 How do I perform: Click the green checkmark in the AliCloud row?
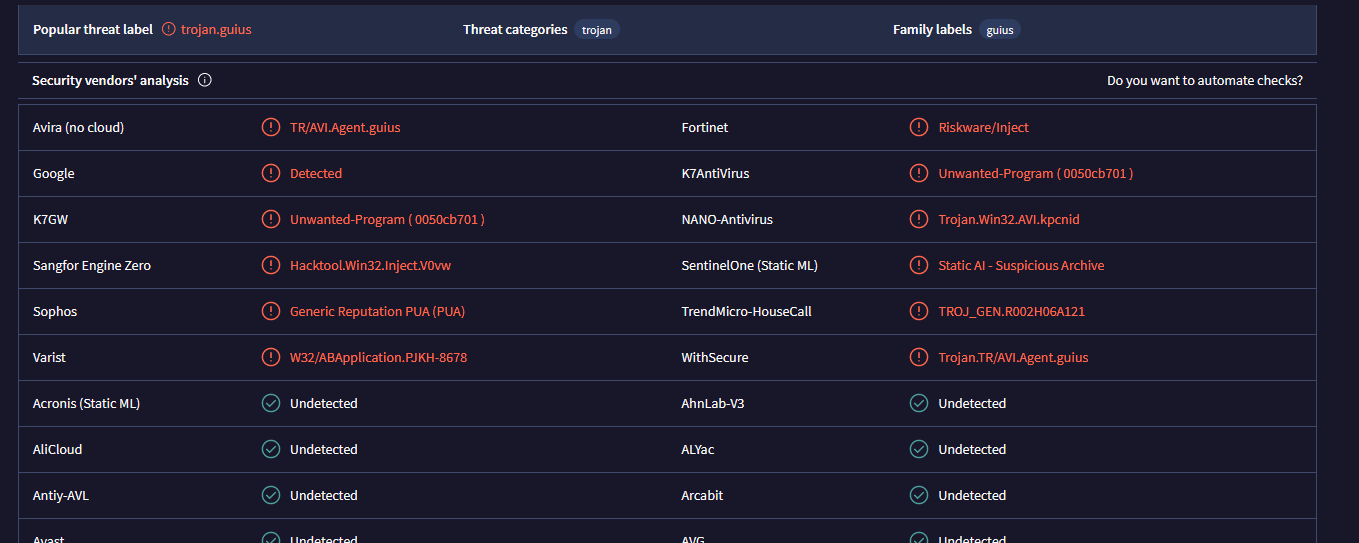[270, 449]
